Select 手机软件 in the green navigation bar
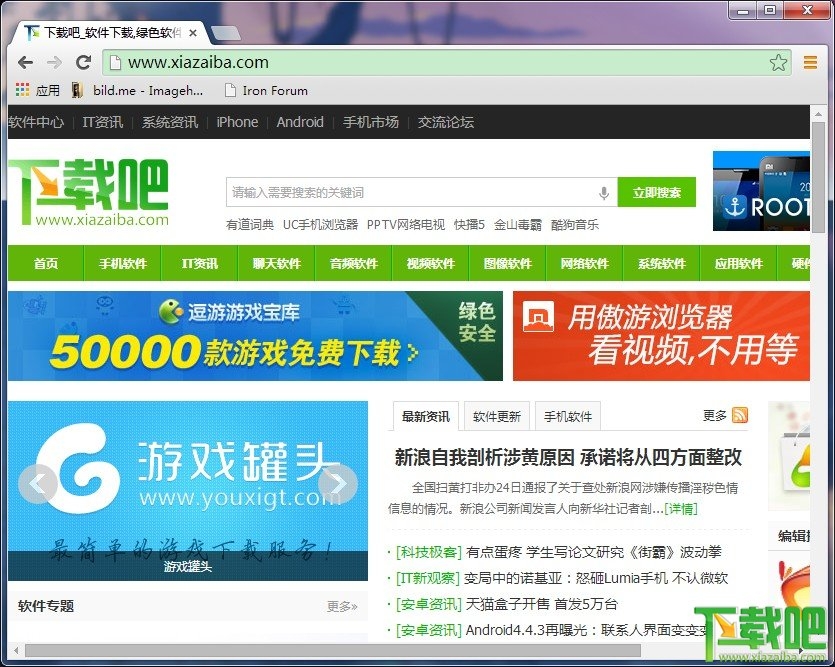The image size is (835, 667). (122, 263)
